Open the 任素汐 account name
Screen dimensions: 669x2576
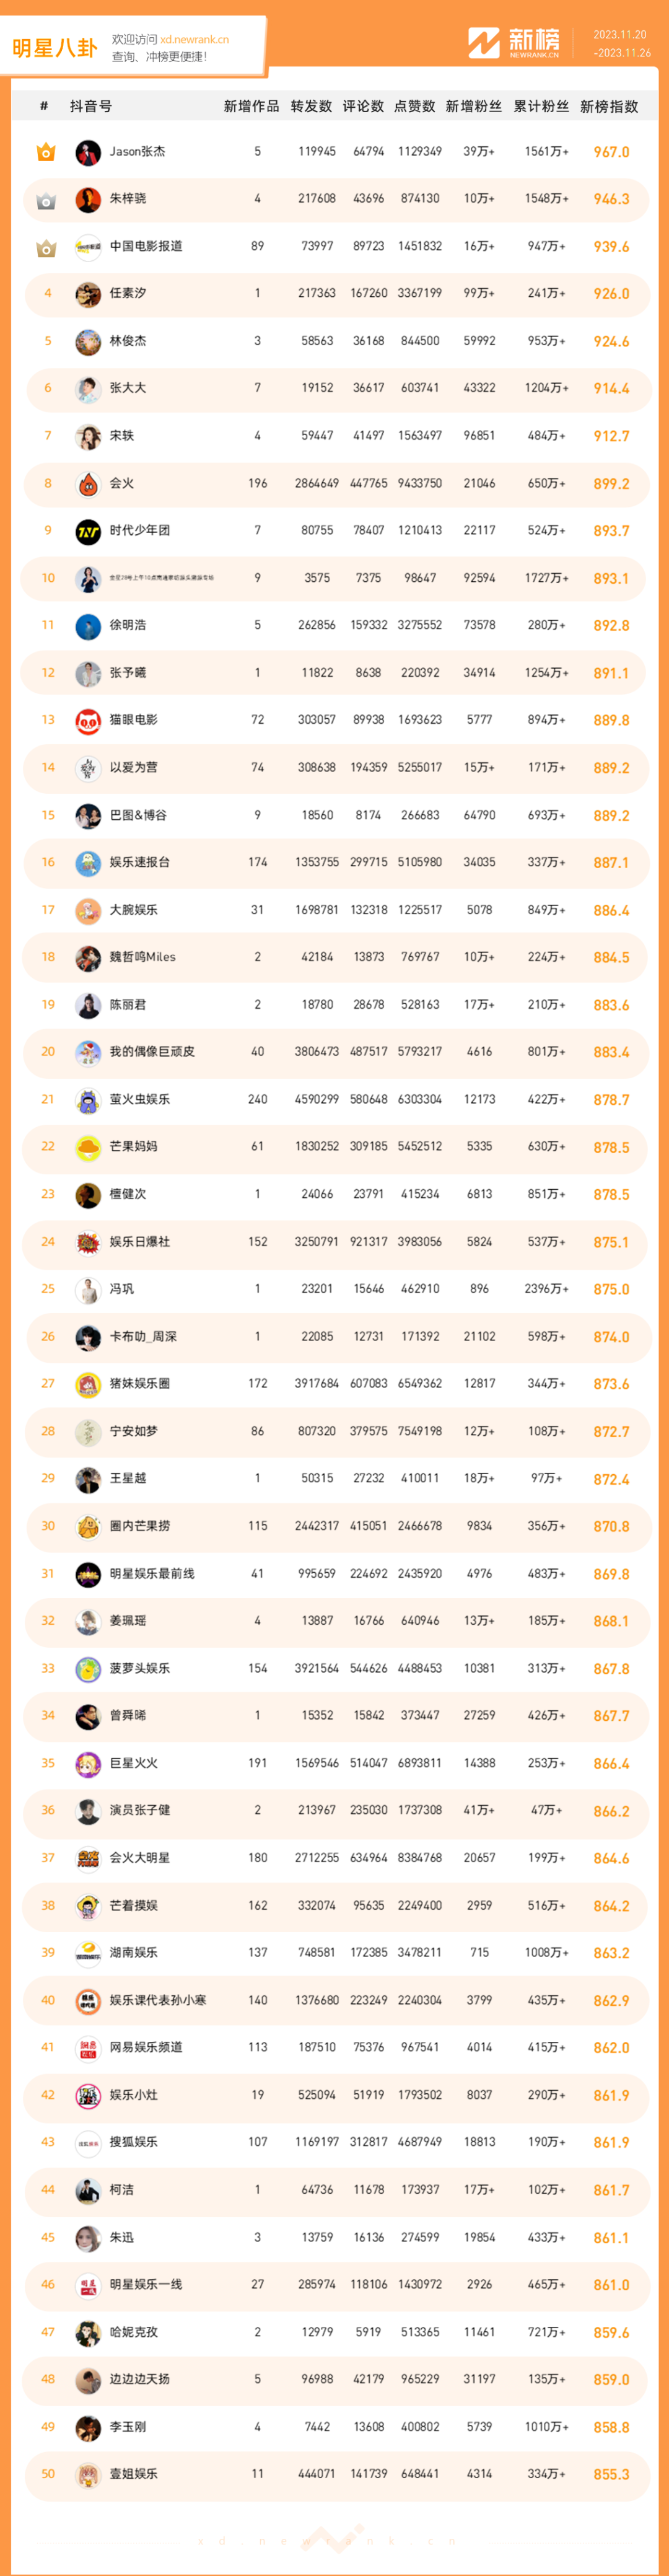pos(128,293)
